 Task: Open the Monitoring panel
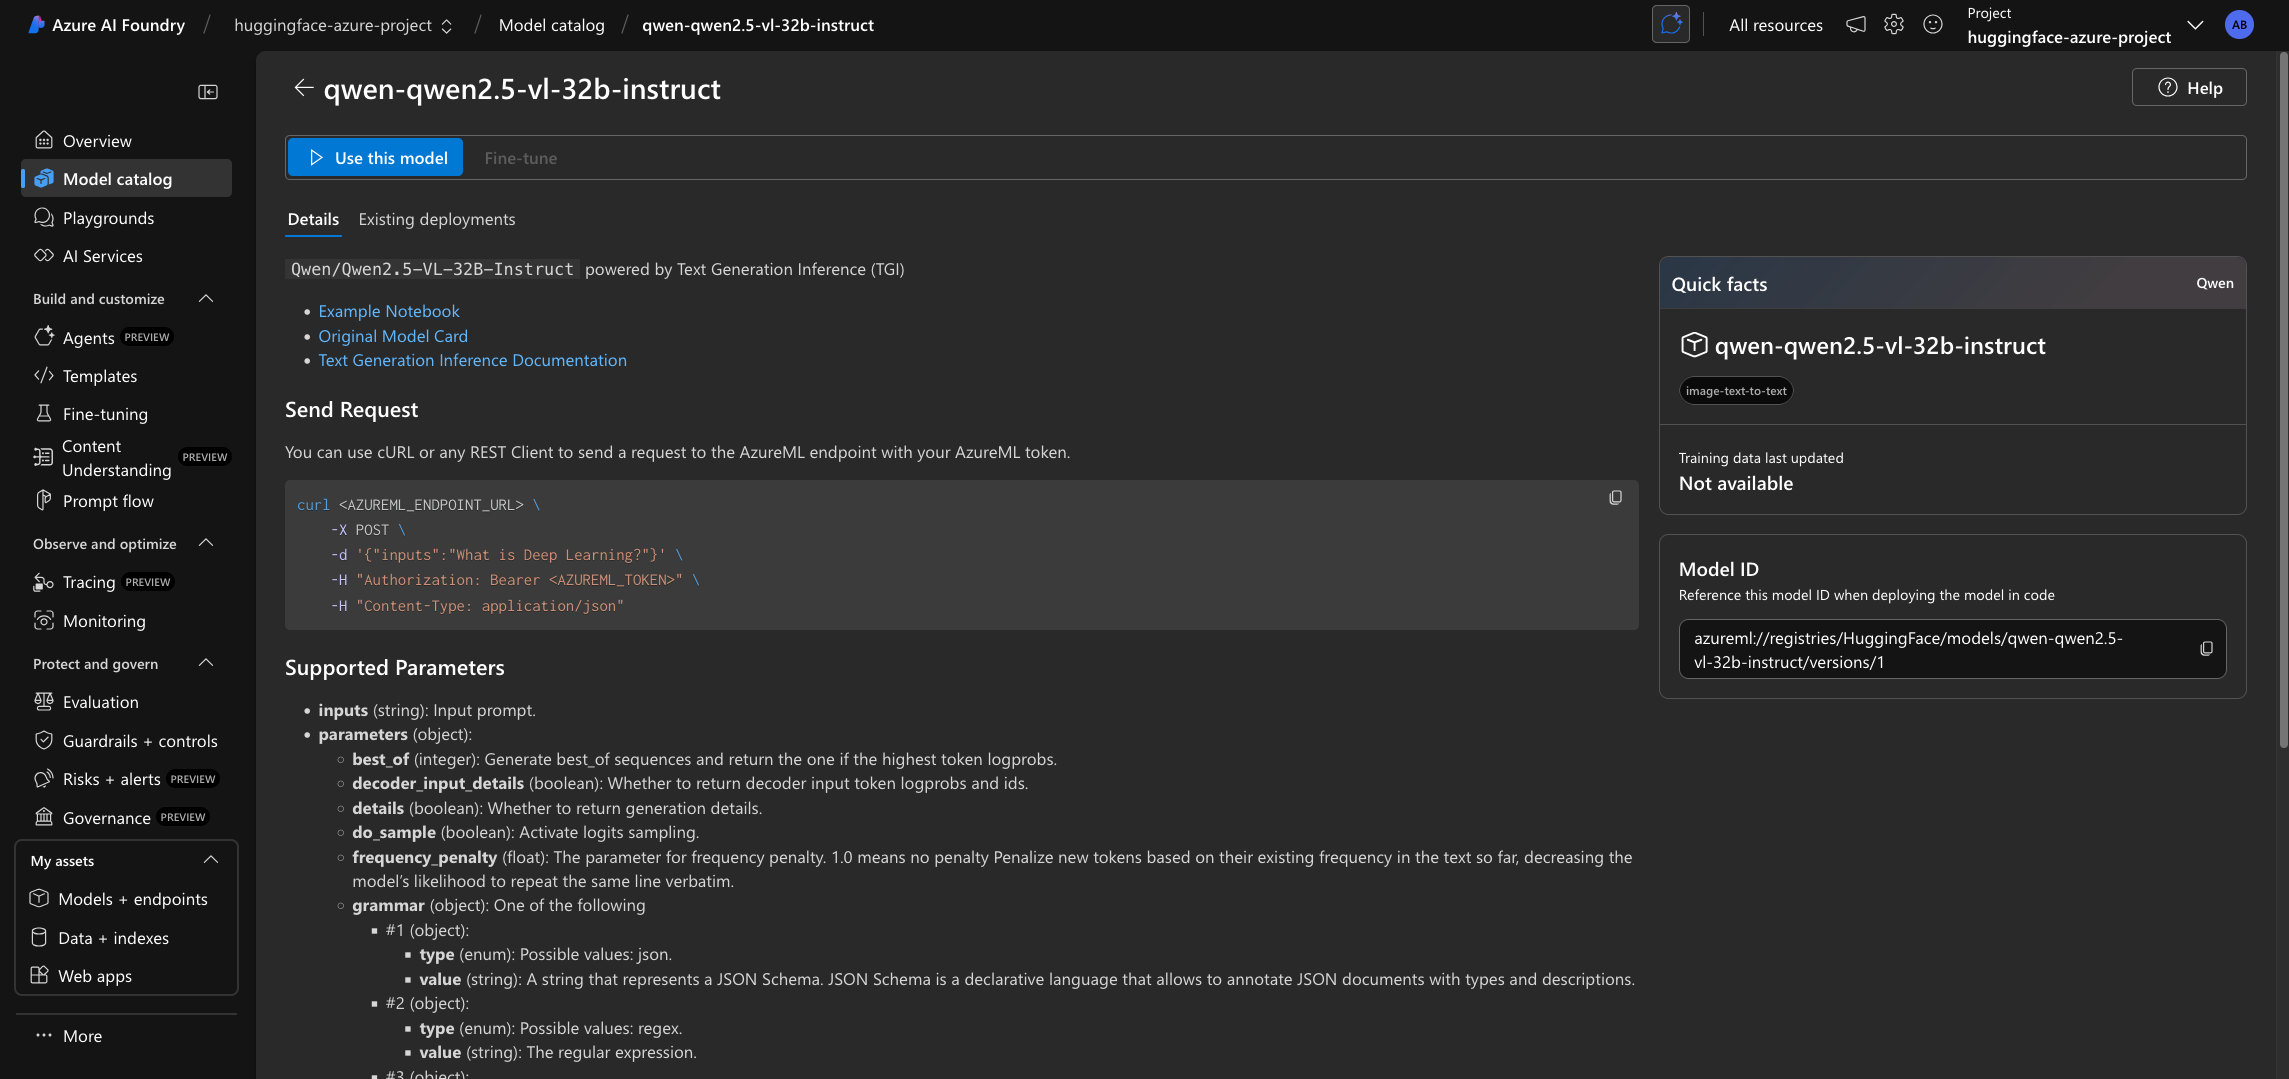[104, 620]
